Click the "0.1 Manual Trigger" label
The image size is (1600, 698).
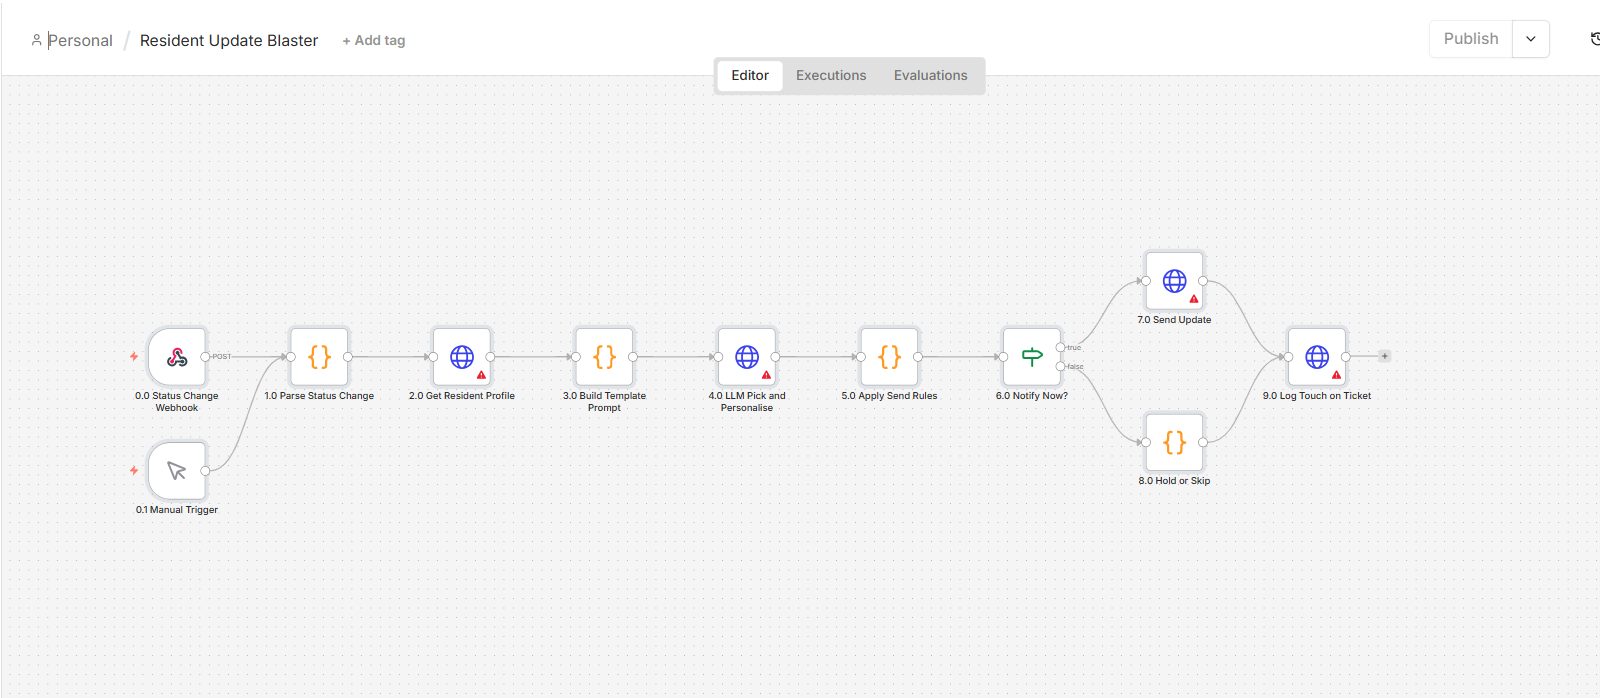[177, 510]
